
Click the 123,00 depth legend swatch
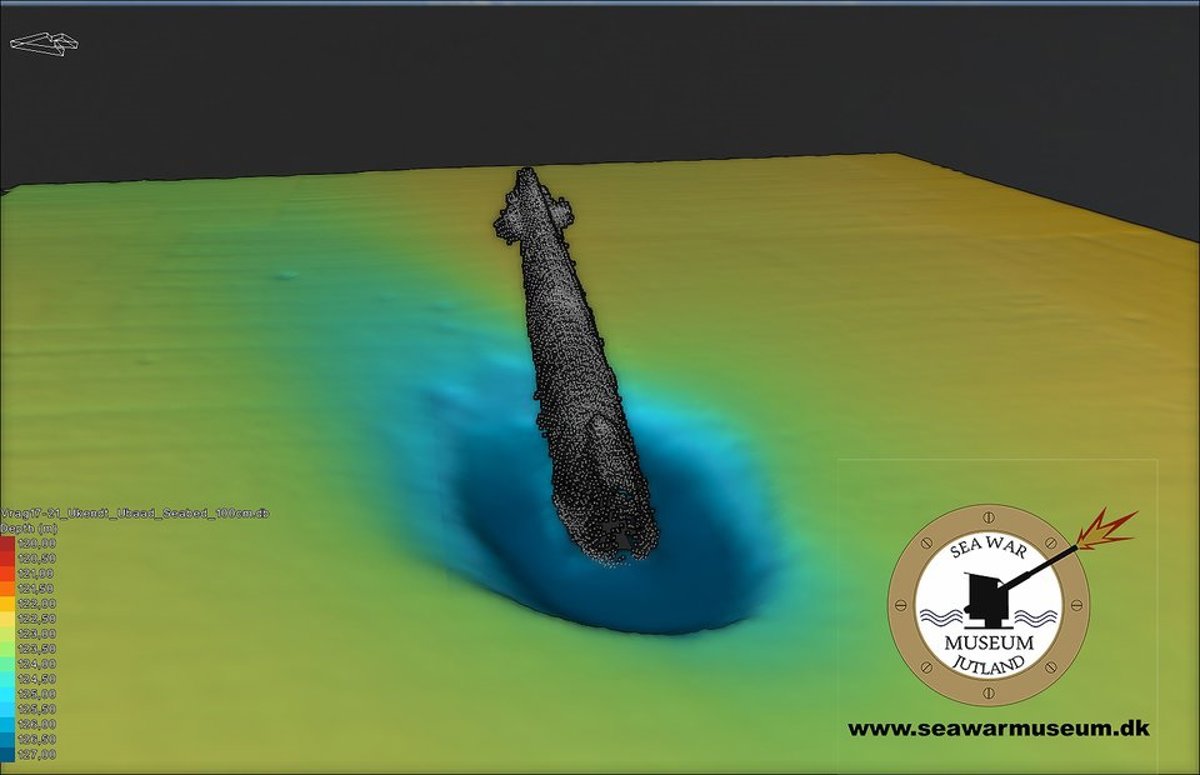(7, 633)
